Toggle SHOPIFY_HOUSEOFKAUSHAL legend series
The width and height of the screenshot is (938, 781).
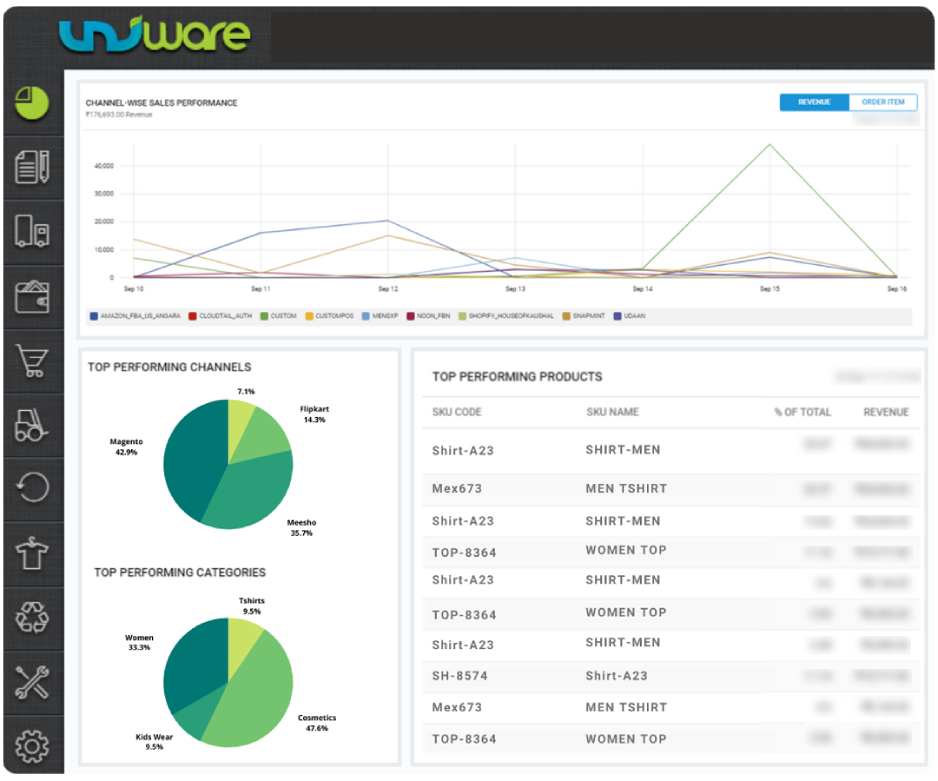point(506,316)
